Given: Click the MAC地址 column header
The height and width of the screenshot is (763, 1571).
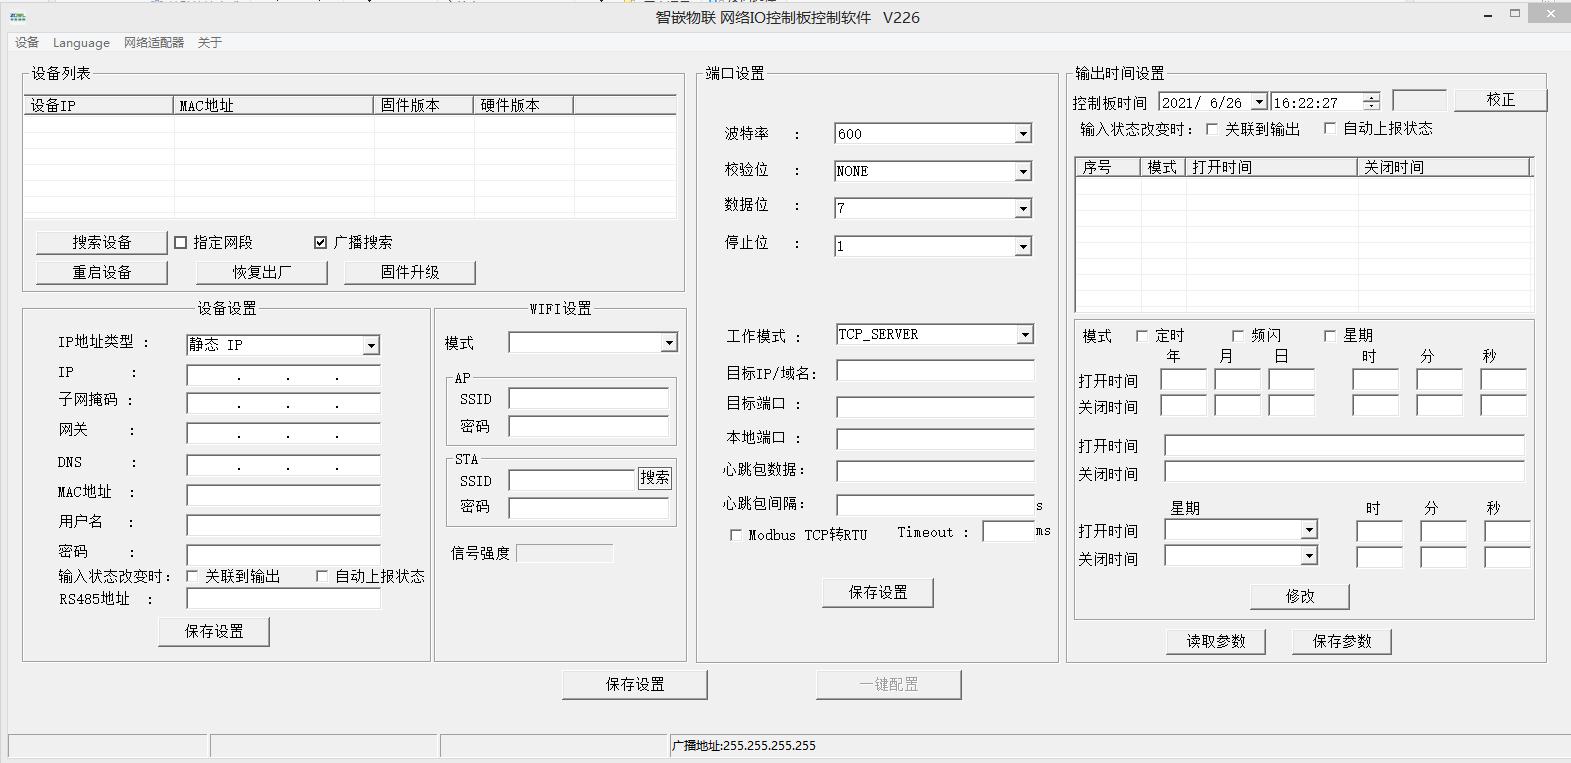Looking at the screenshot, I should point(274,105).
